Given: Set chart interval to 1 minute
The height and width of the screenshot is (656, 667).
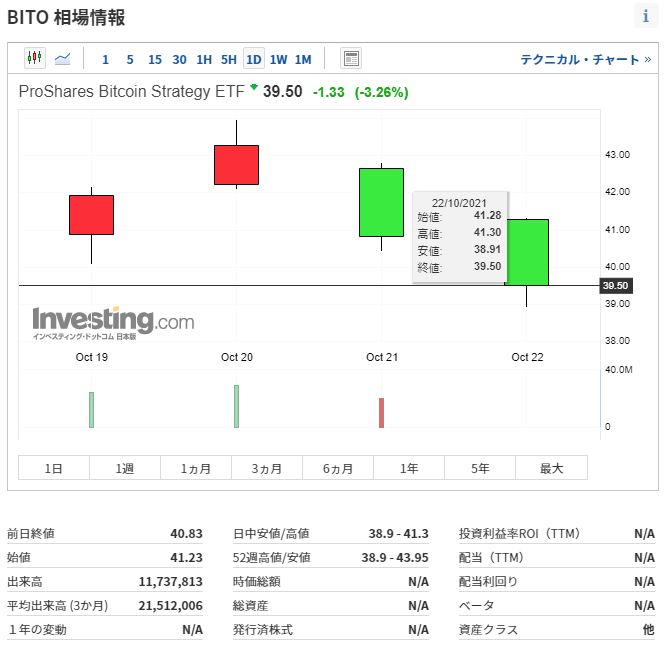Looking at the screenshot, I should point(105,60).
